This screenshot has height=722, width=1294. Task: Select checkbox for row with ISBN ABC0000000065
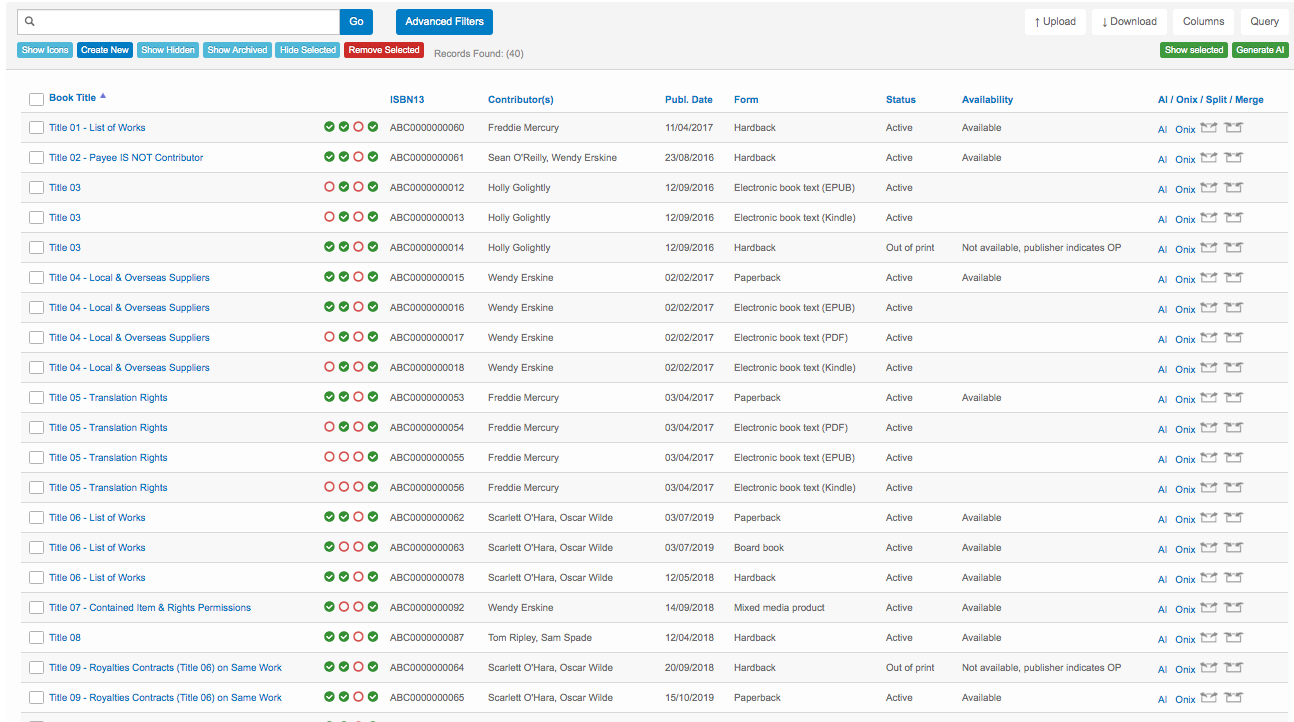point(36,698)
